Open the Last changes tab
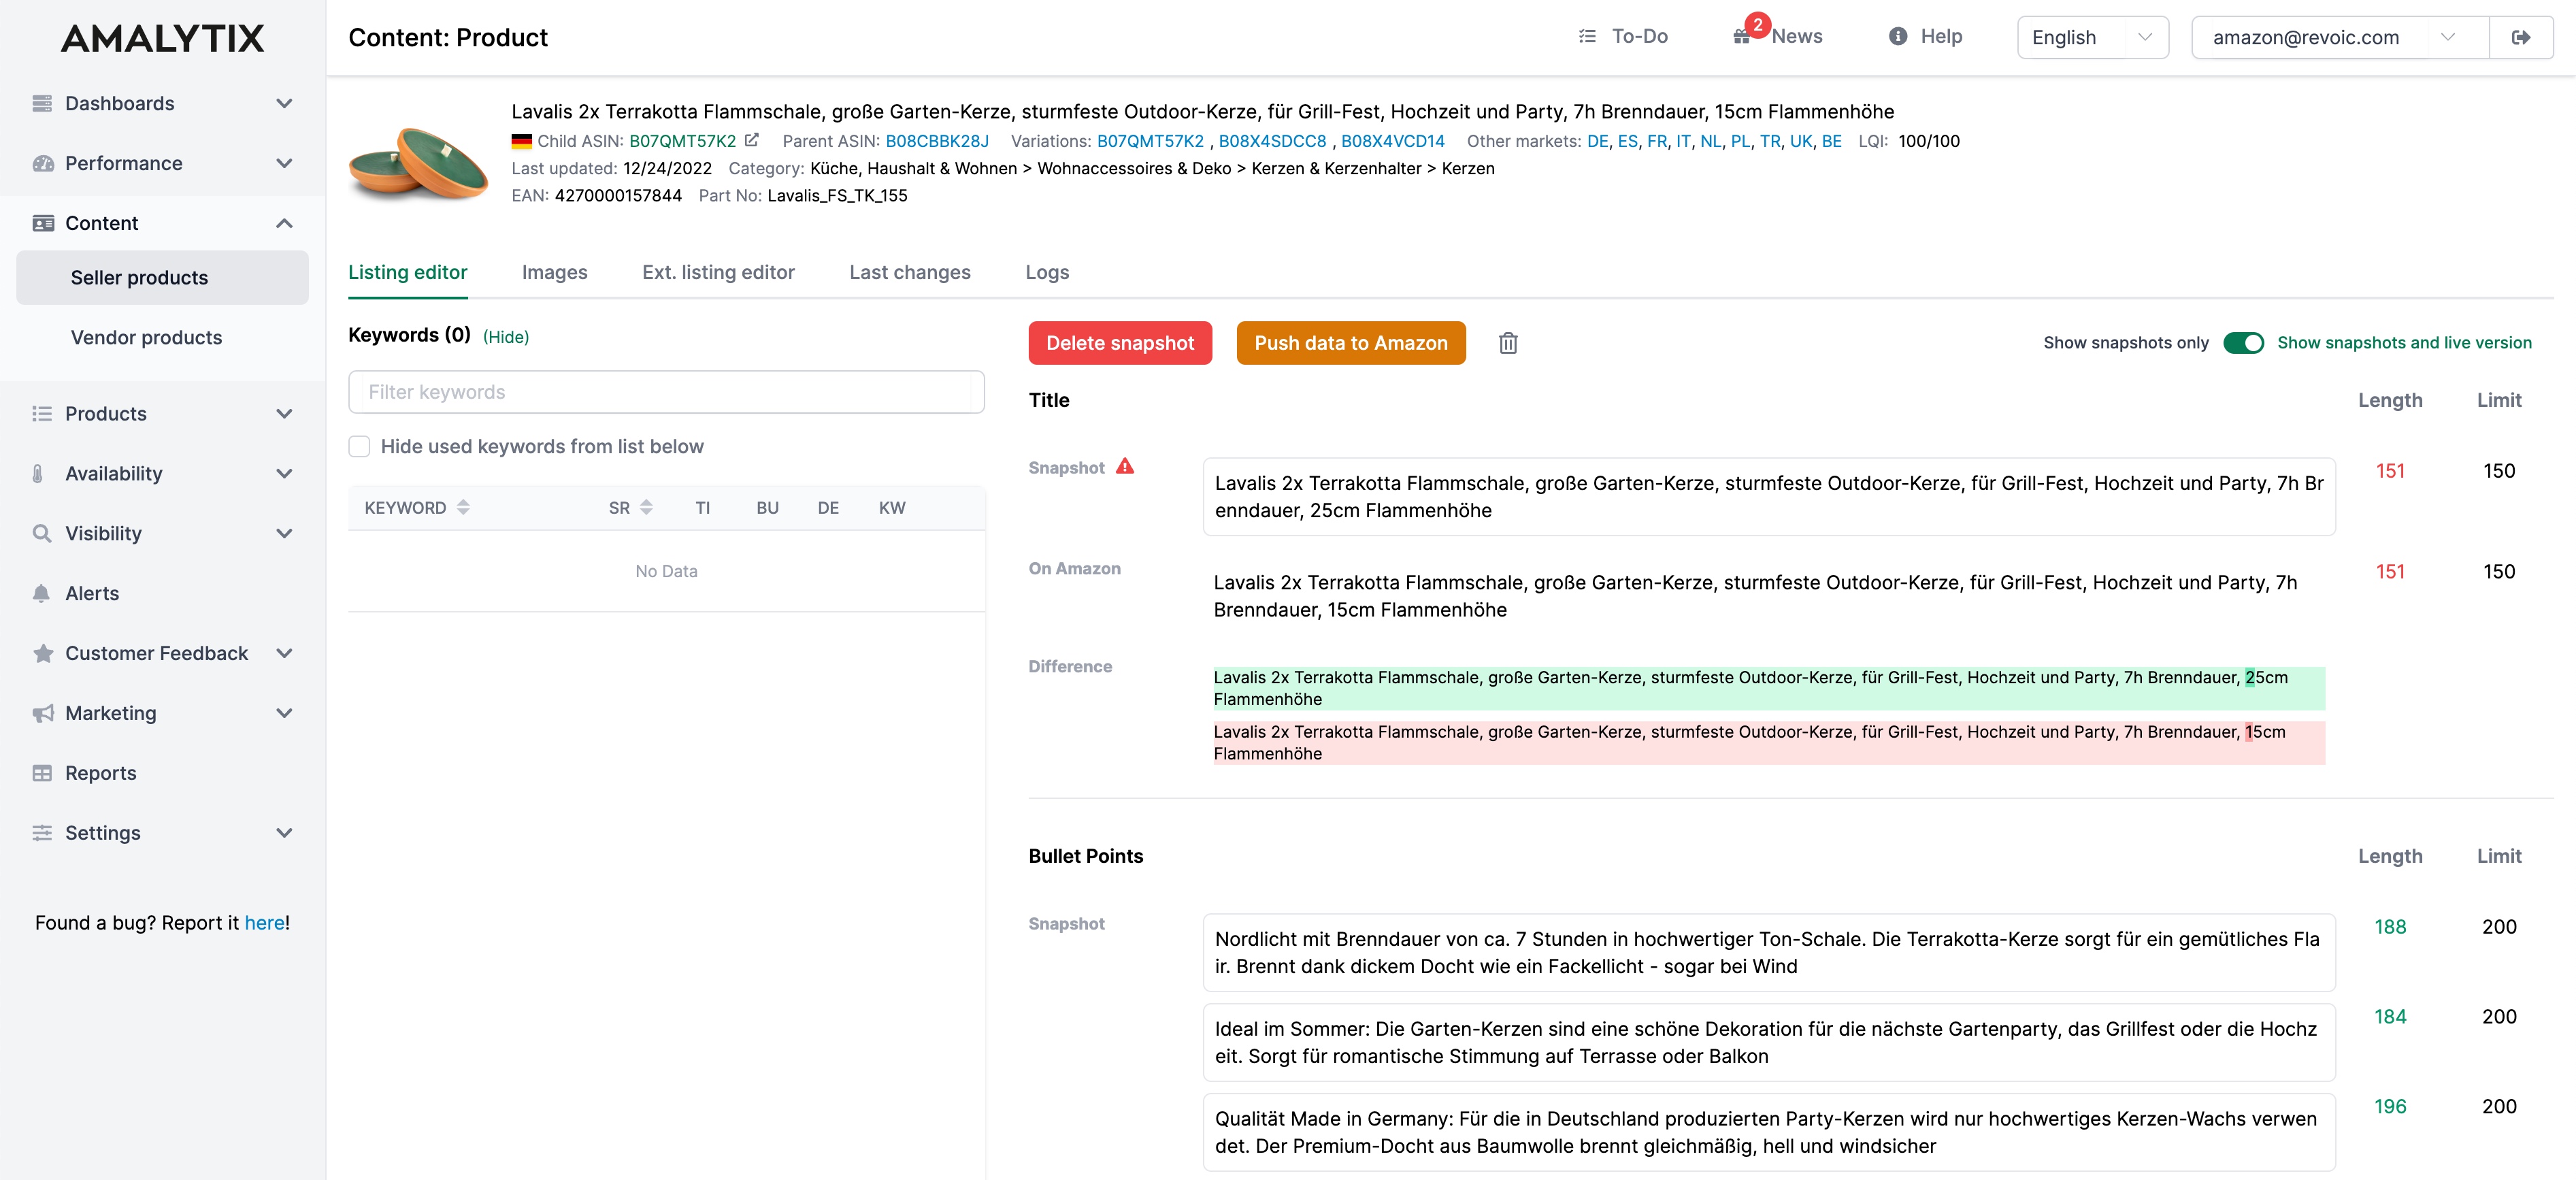2576x1180 pixels. pyautogui.click(x=909, y=272)
